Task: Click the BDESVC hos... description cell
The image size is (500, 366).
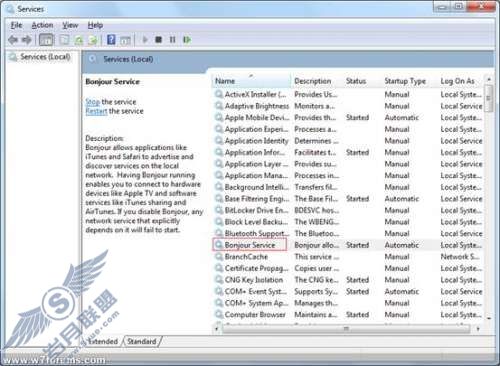Action: [x=317, y=210]
